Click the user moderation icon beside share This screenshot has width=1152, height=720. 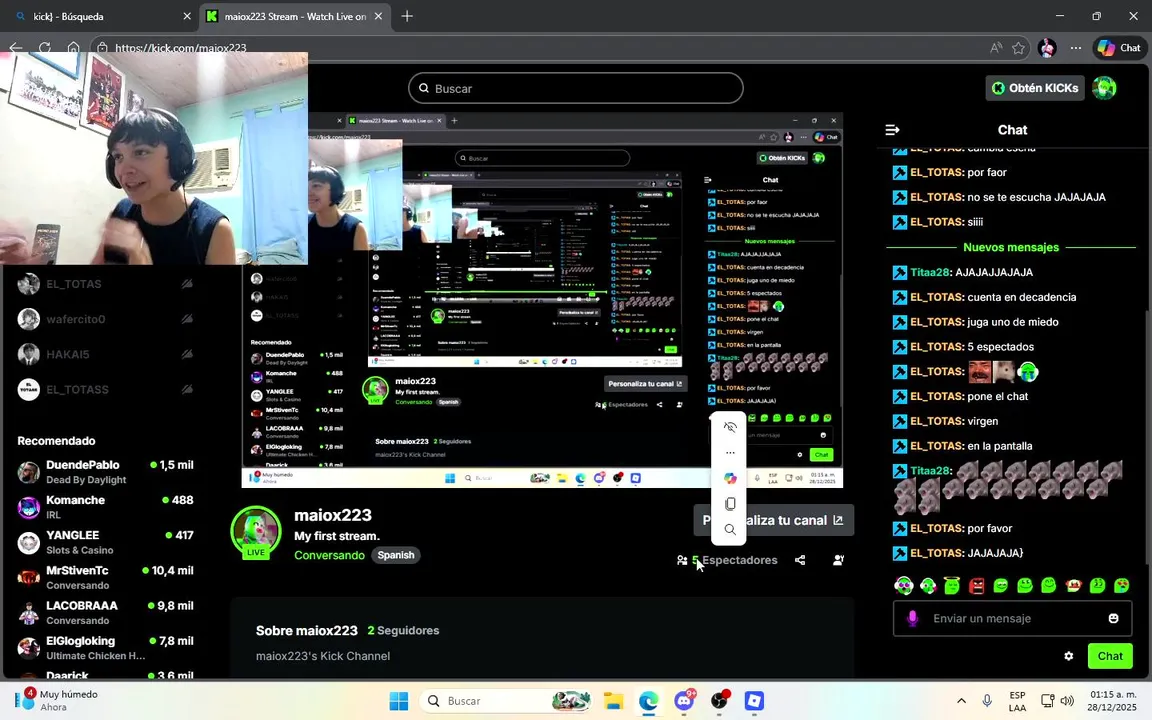tap(838, 560)
